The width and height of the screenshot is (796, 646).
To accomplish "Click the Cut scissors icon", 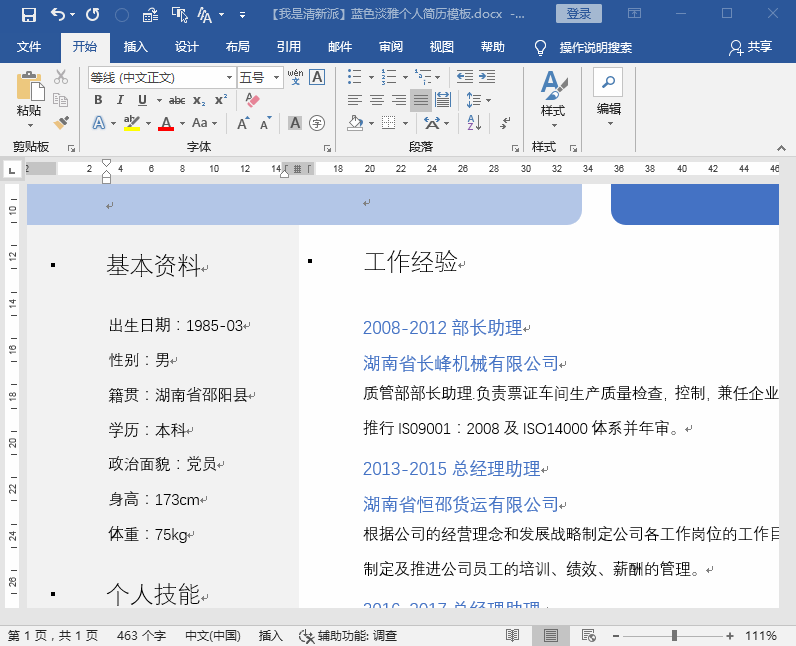I will point(61,77).
